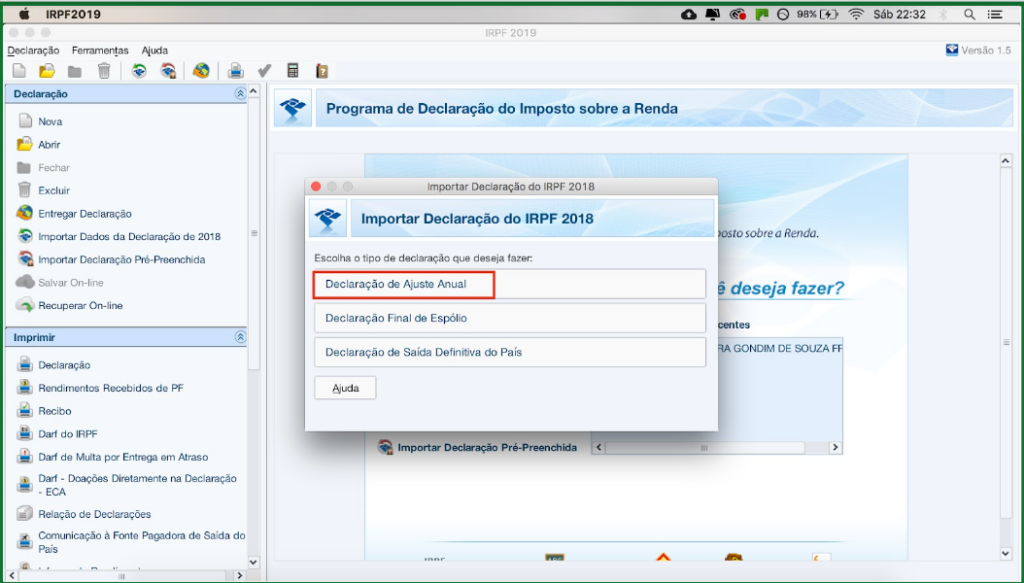
Task: Click the trash can toolbar icon
Action: pyautogui.click(x=104, y=71)
